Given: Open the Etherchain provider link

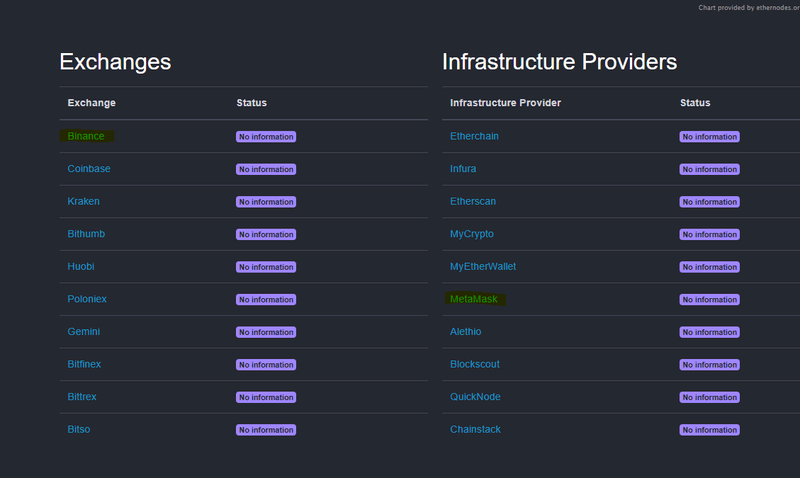Looking at the screenshot, I should (475, 136).
